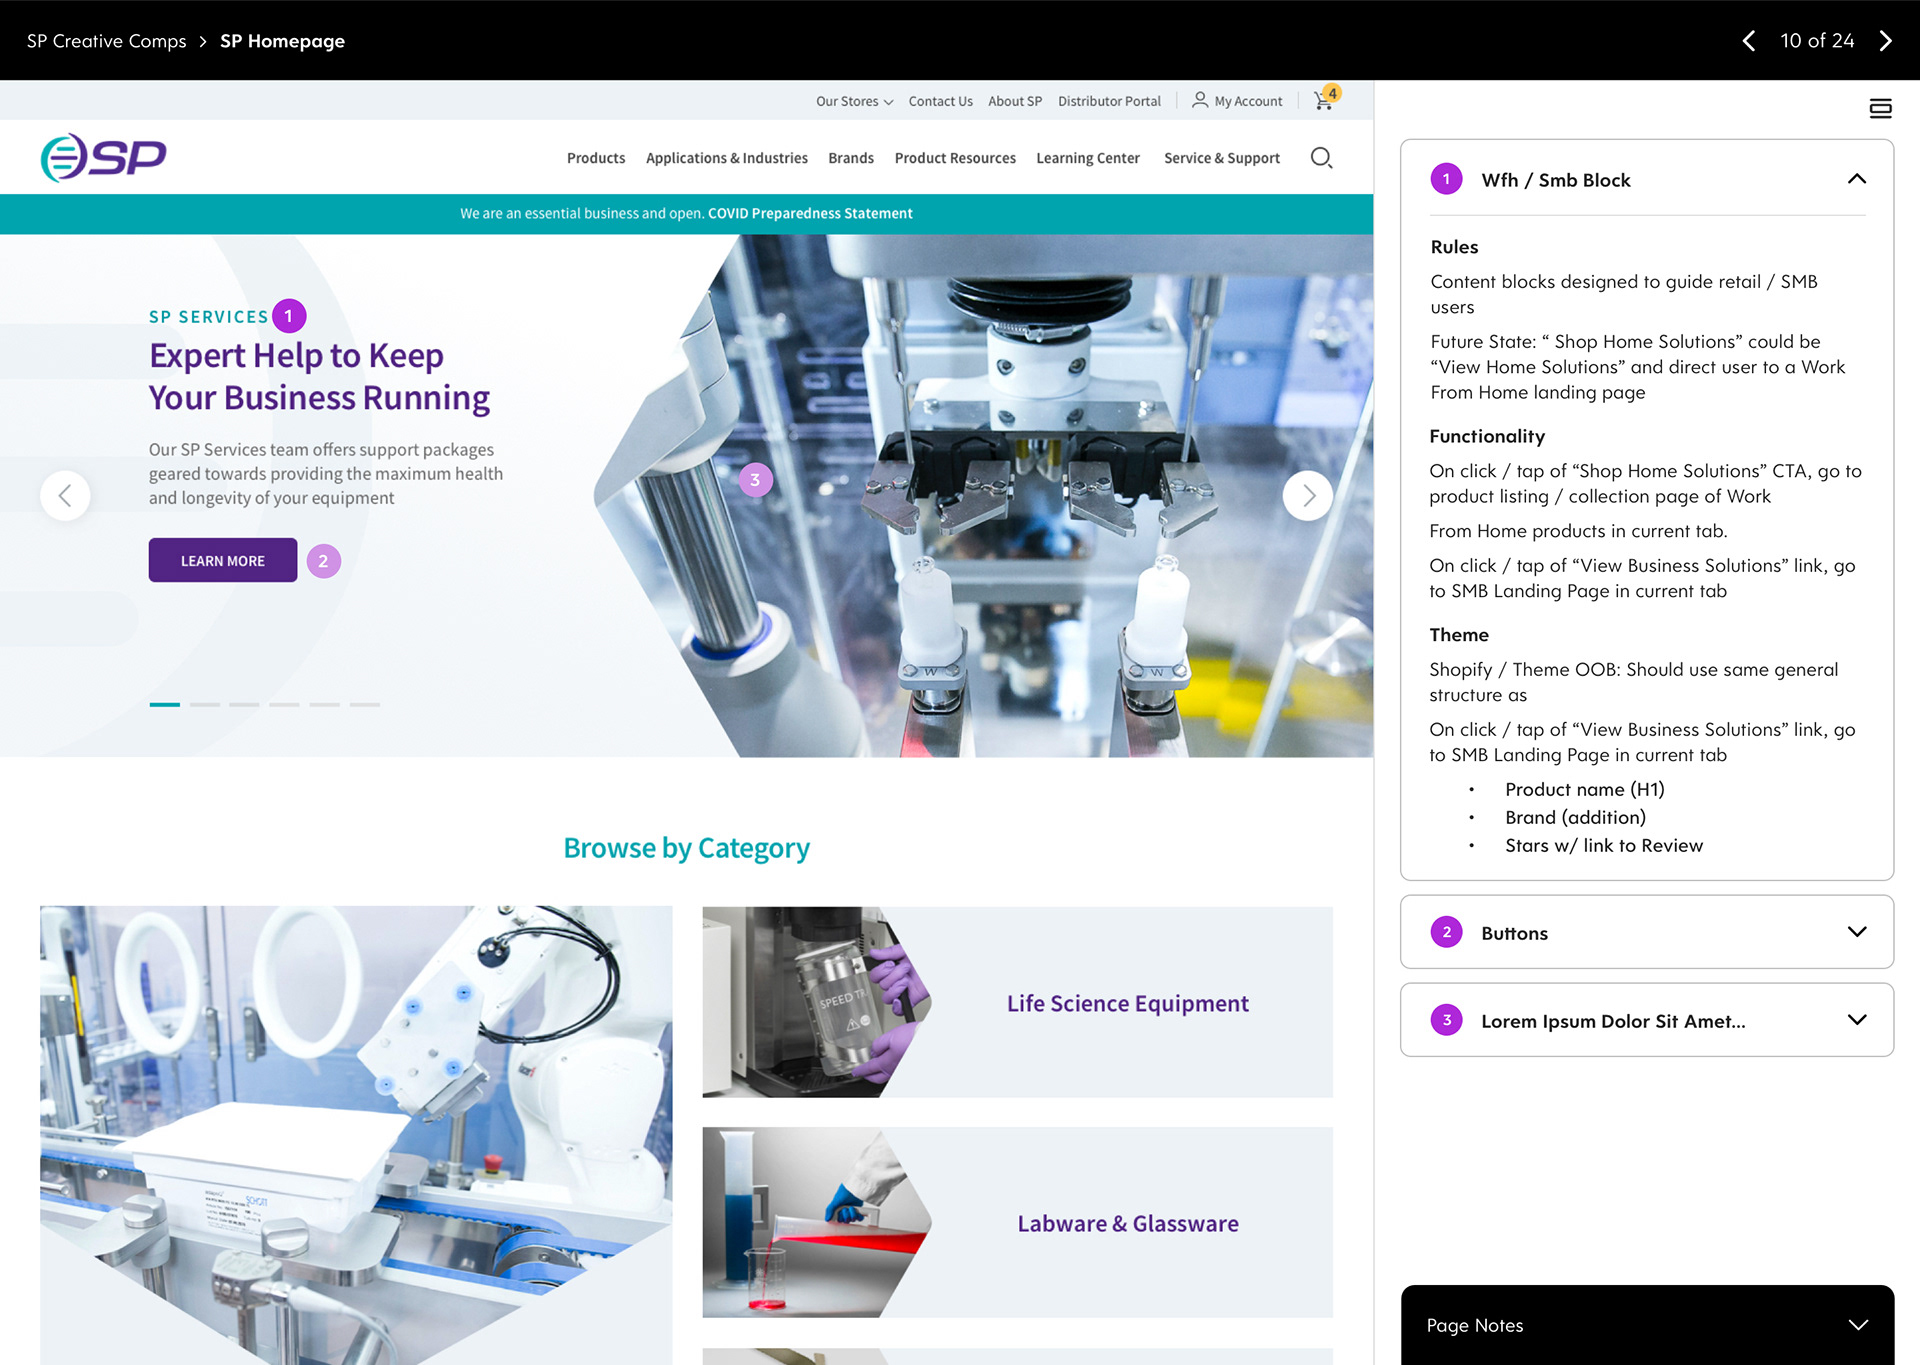Click the SP logo
Image resolution: width=1920 pixels, height=1365 pixels.
[104, 157]
